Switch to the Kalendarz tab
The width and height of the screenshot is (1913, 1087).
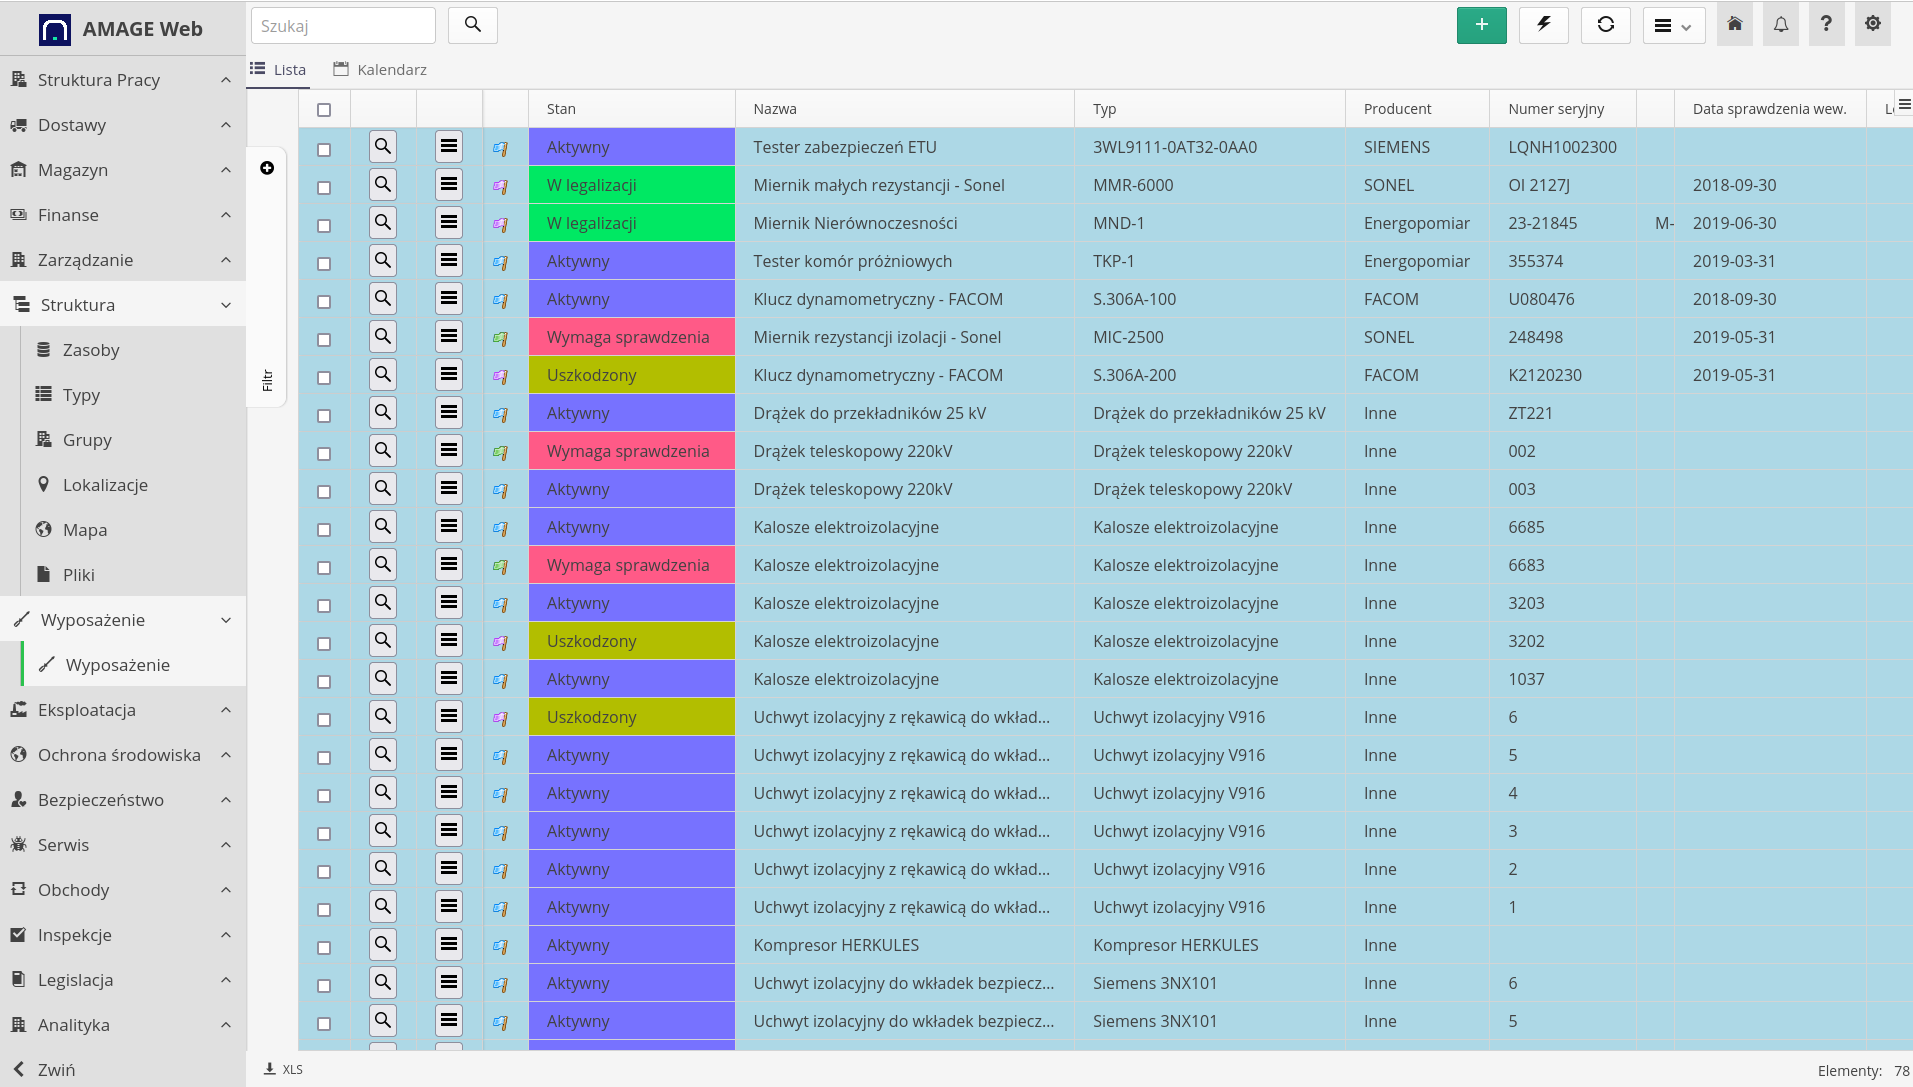pyautogui.click(x=380, y=70)
